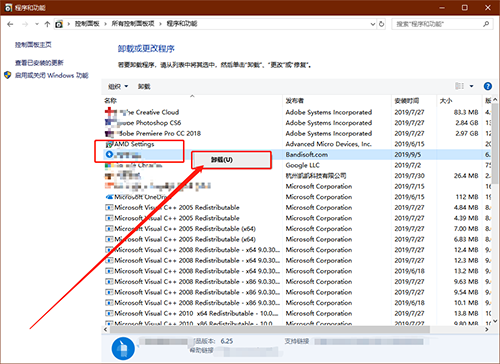
Task: Click the large program icon in details pane
Action: click(123, 349)
